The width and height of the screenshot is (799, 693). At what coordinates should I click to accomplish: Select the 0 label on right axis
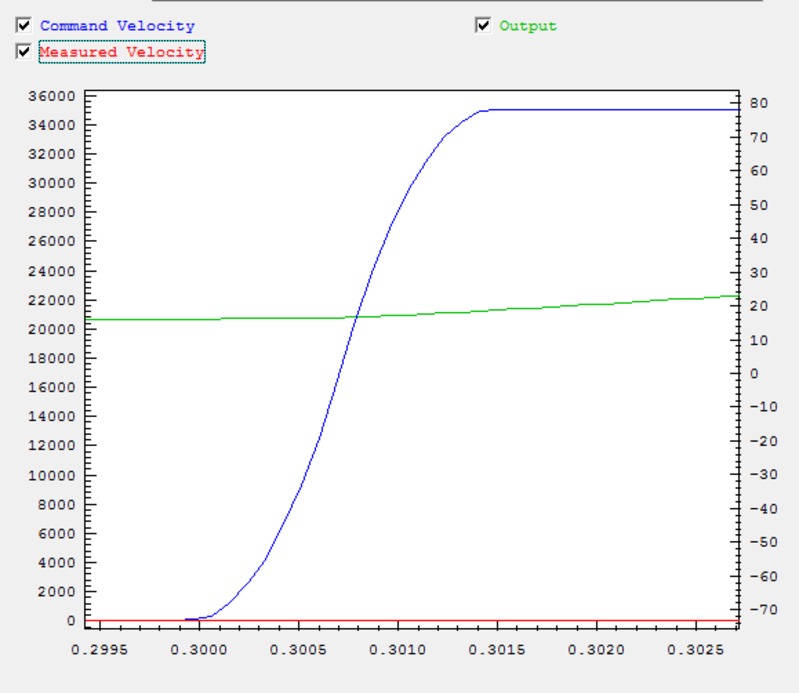point(755,374)
